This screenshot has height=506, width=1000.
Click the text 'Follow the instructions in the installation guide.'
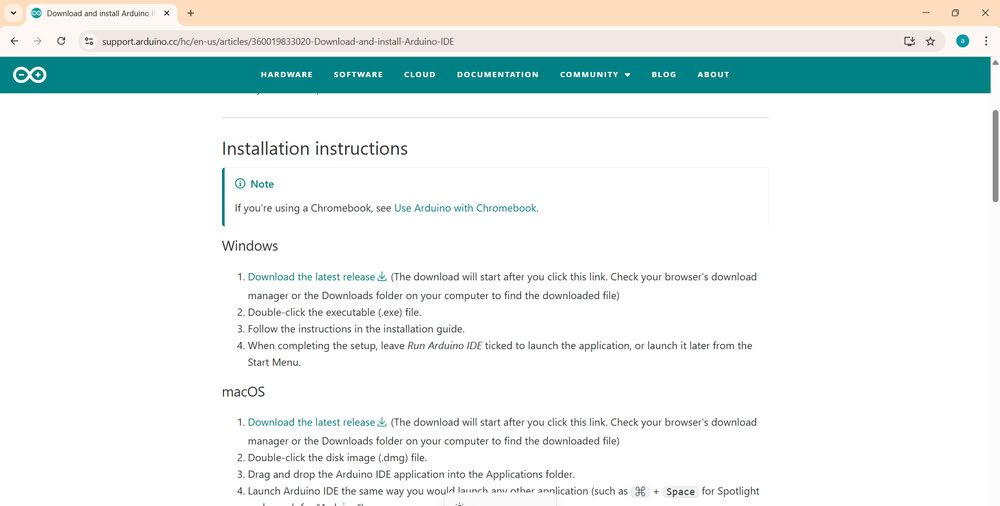coord(356,329)
